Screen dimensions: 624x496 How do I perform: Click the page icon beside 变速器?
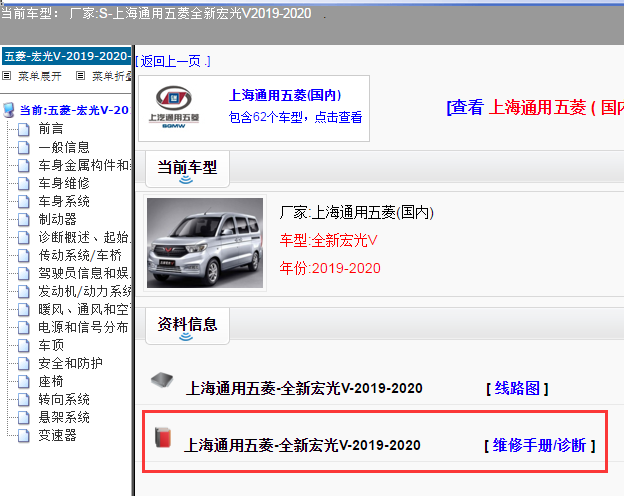(x=23, y=436)
